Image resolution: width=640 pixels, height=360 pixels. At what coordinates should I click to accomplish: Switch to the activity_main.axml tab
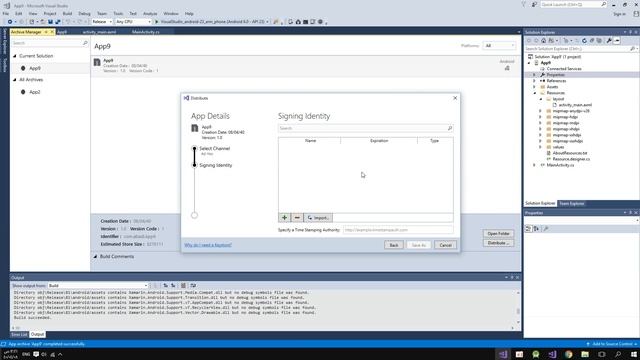(100, 32)
